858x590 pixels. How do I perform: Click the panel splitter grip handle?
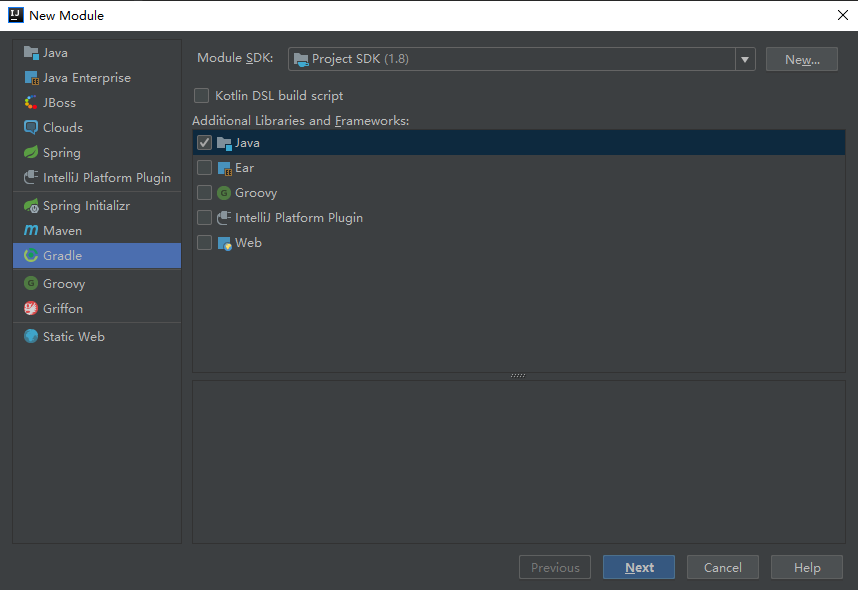518,375
